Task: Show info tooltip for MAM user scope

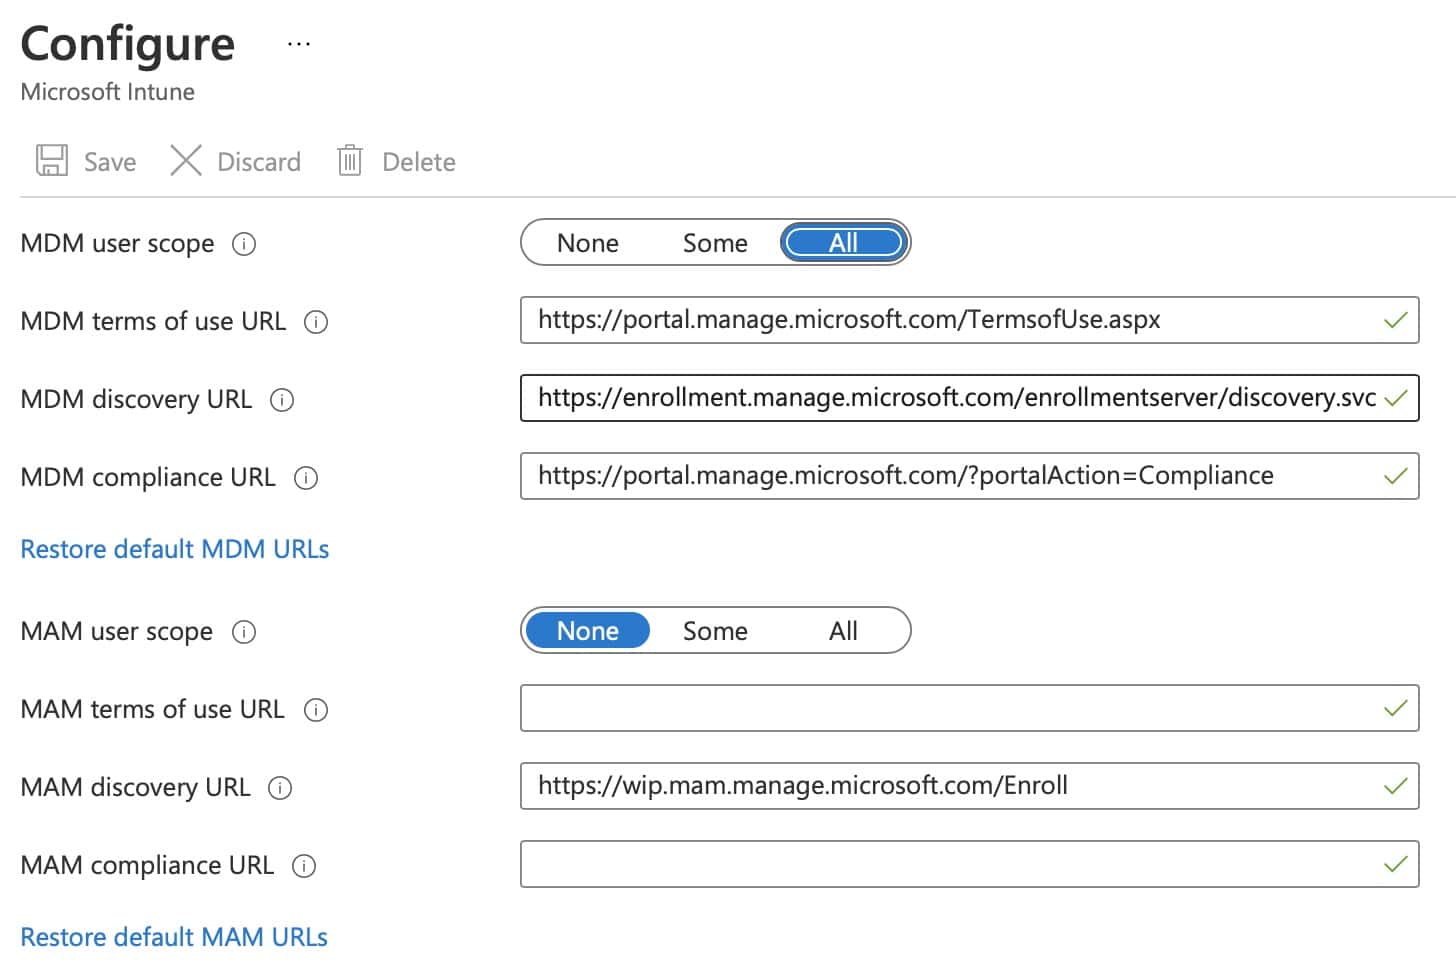Action: (x=244, y=632)
